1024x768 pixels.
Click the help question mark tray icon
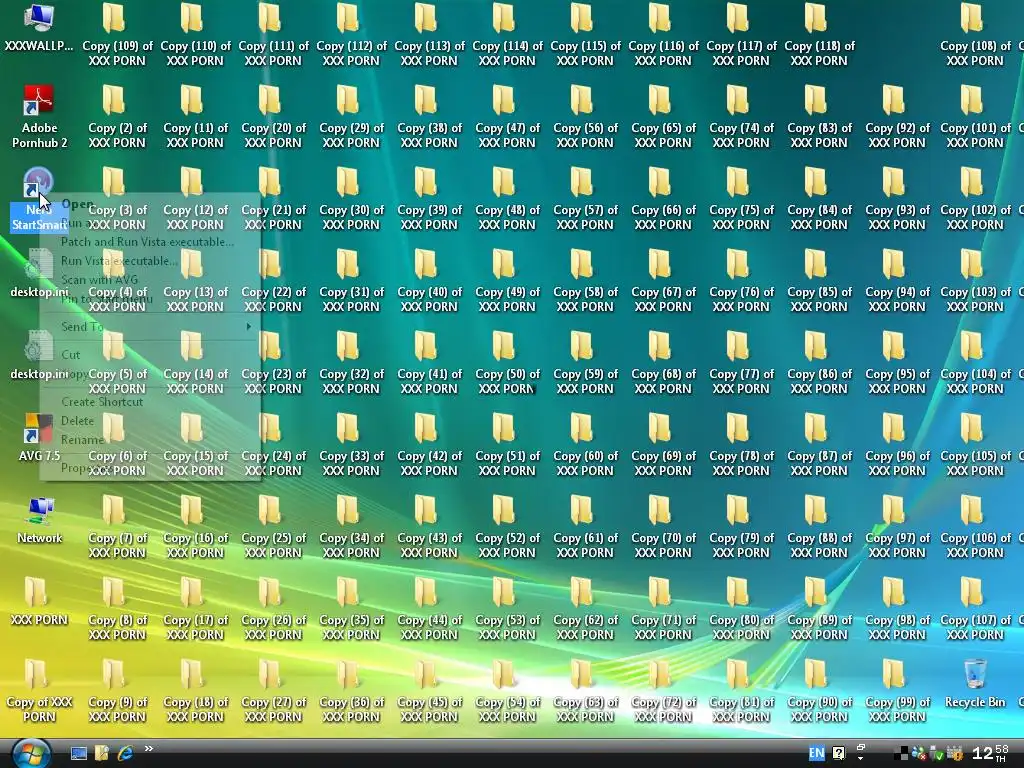(x=839, y=753)
